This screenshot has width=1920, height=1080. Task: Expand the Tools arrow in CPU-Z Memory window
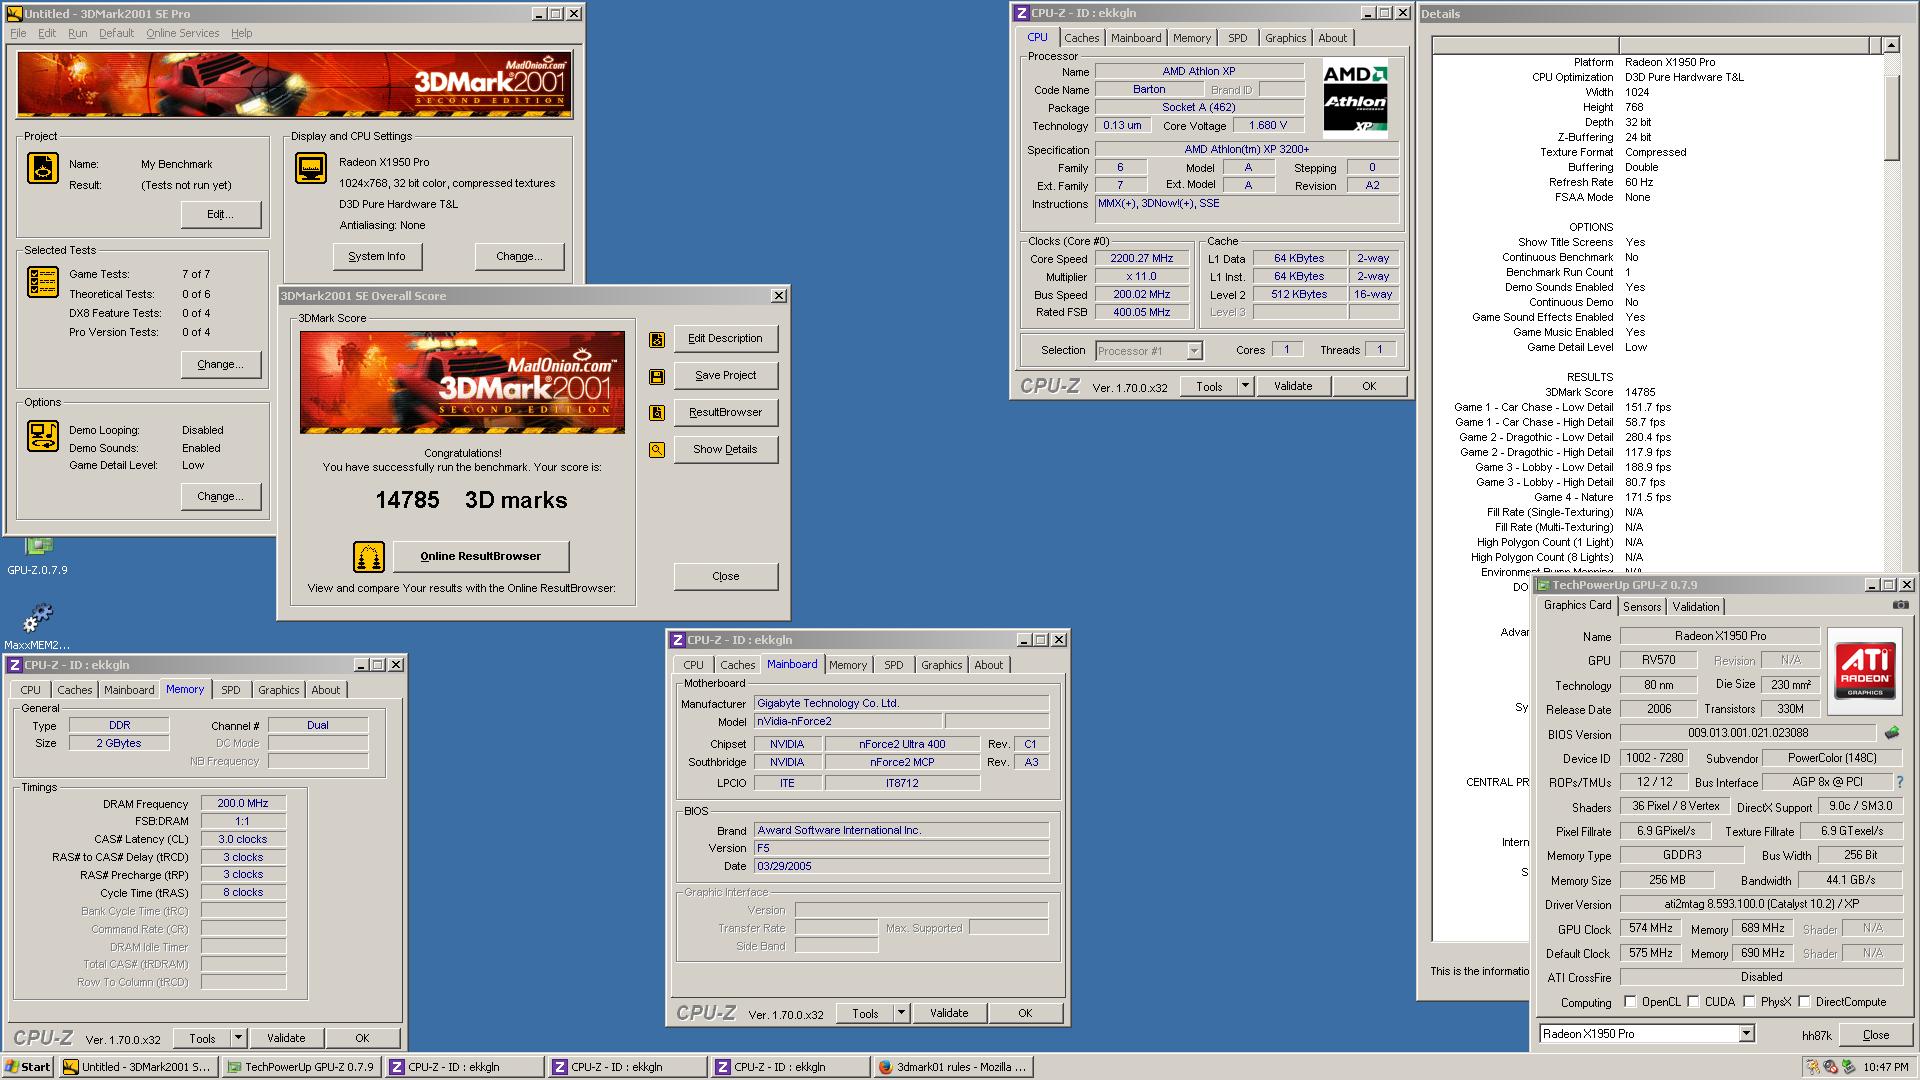pyautogui.click(x=238, y=1038)
